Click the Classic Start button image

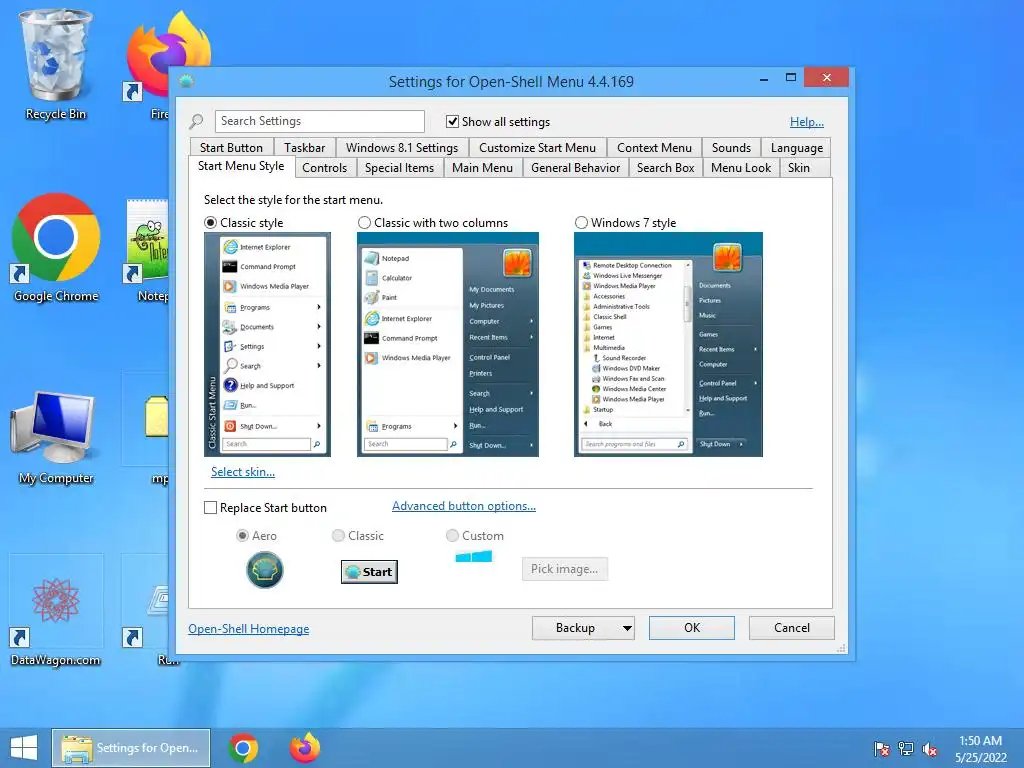click(369, 571)
